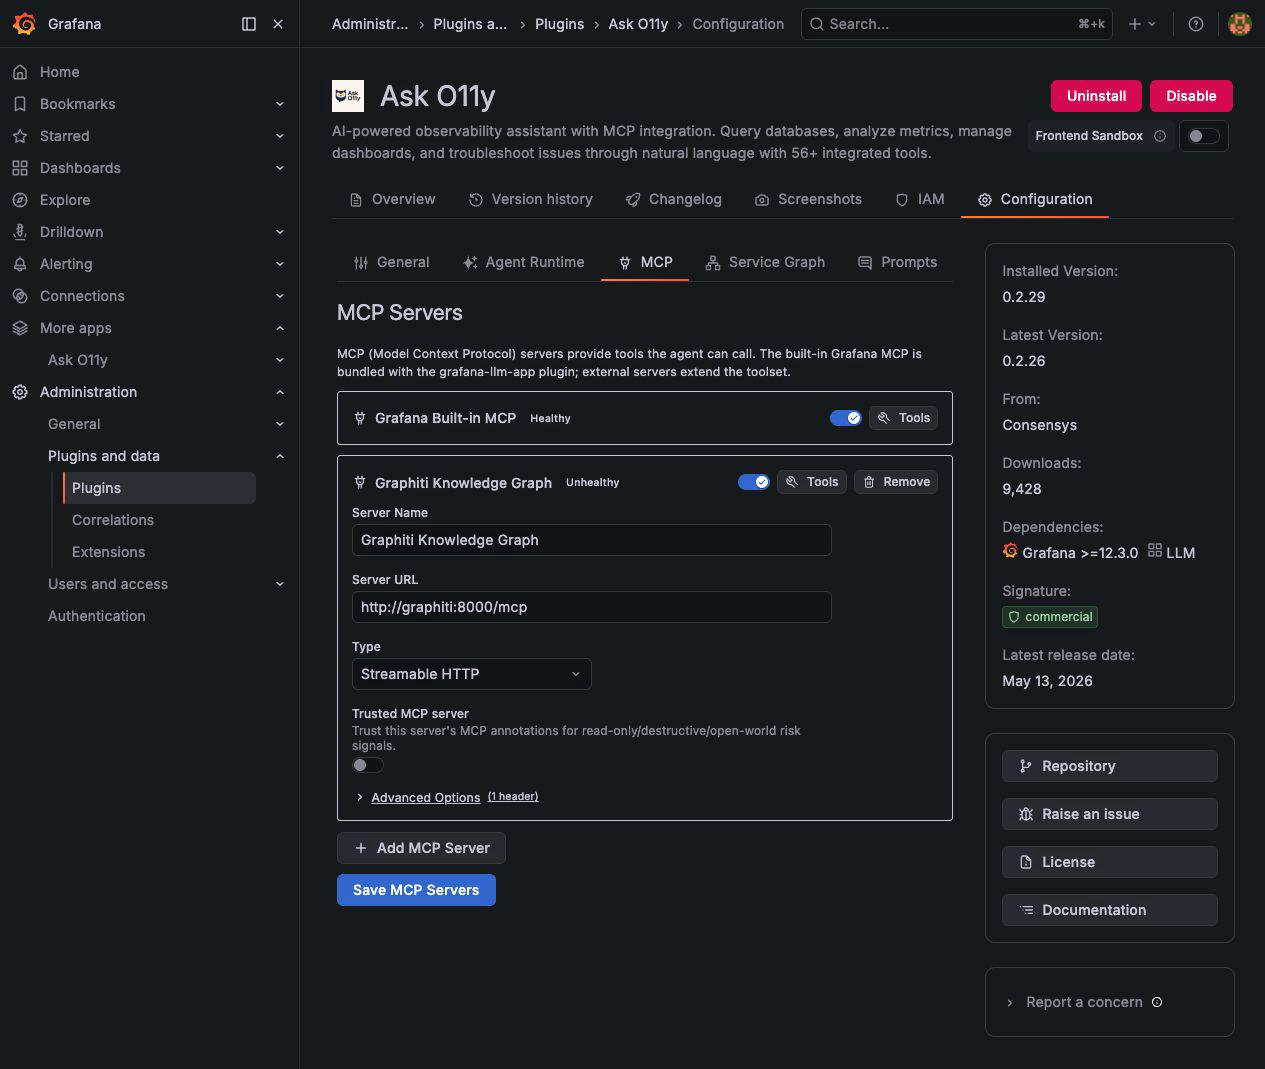This screenshot has width=1265, height=1069.
Task: Click the Ask O11y plugin logo
Action: point(348,96)
